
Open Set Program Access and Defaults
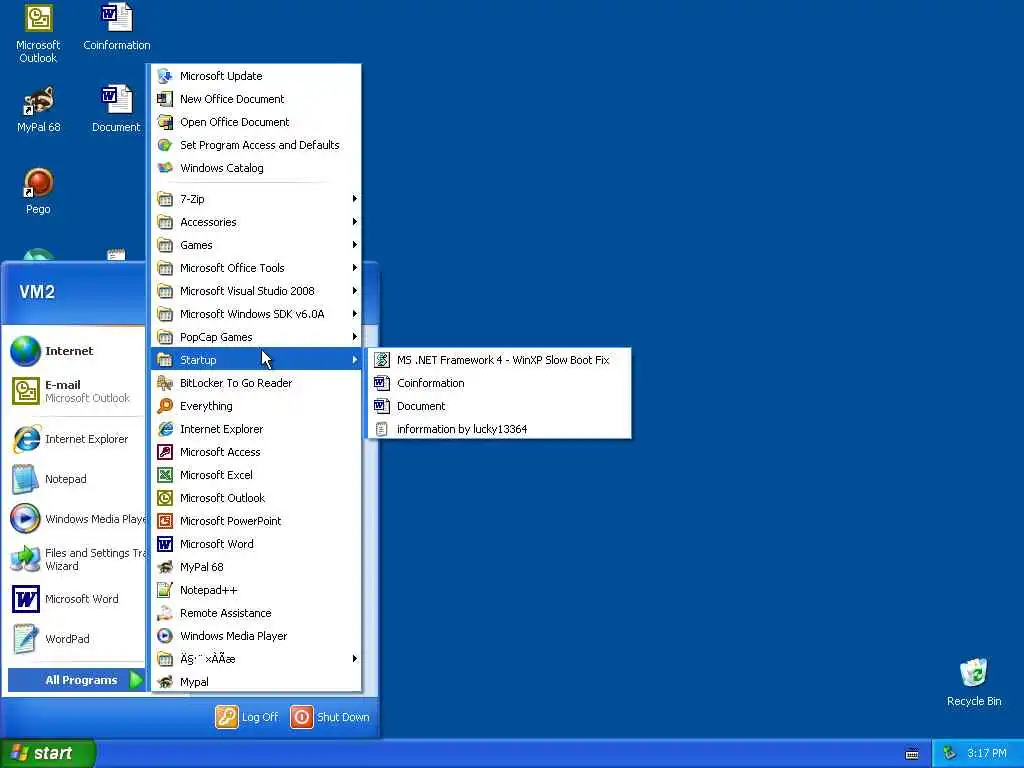pyautogui.click(x=256, y=145)
